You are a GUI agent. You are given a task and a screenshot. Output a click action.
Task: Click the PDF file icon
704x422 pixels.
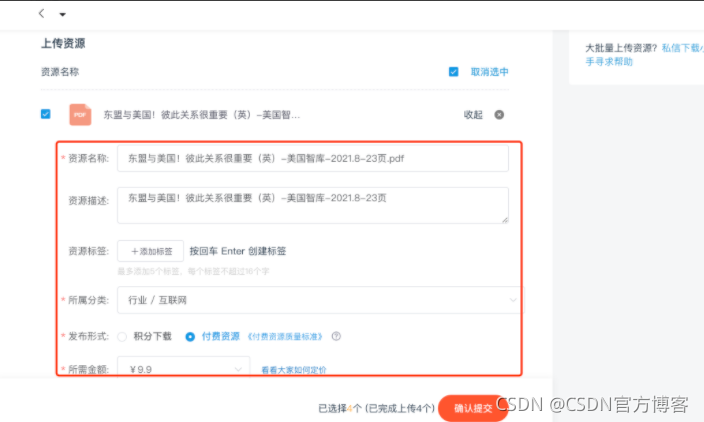[80, 115]
